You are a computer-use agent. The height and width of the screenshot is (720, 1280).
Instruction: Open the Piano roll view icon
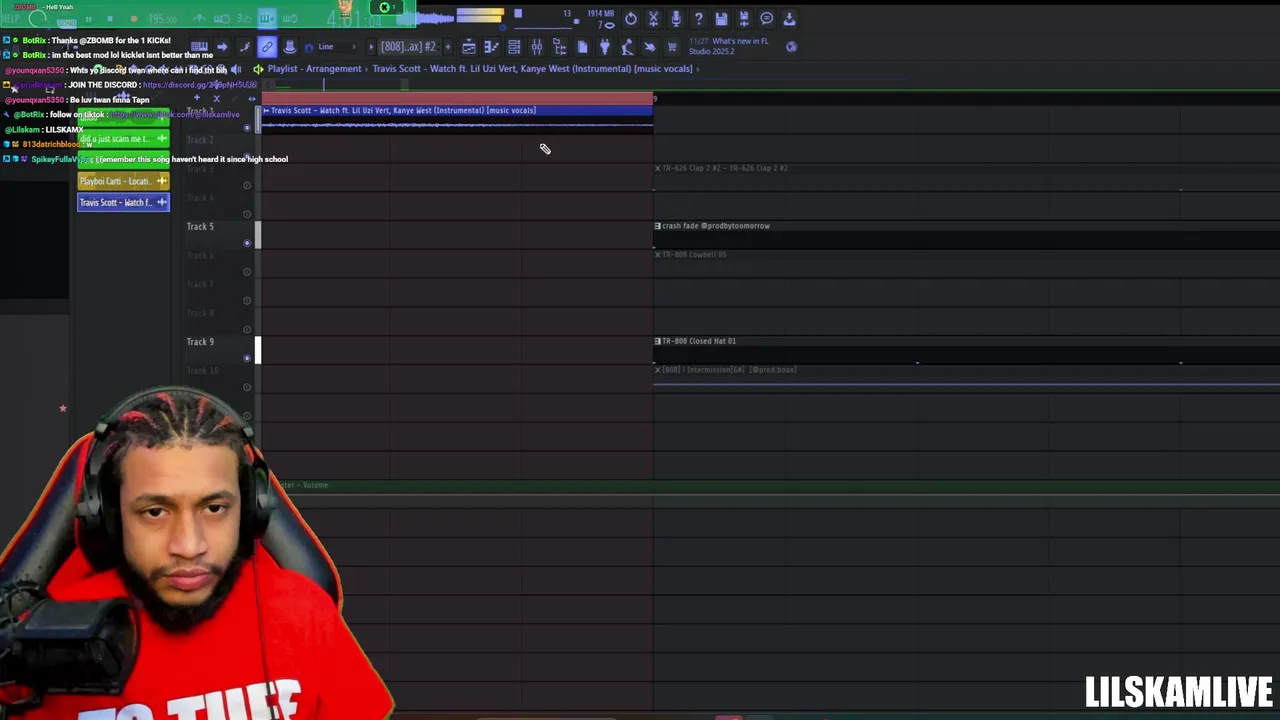tap(491, 47)
